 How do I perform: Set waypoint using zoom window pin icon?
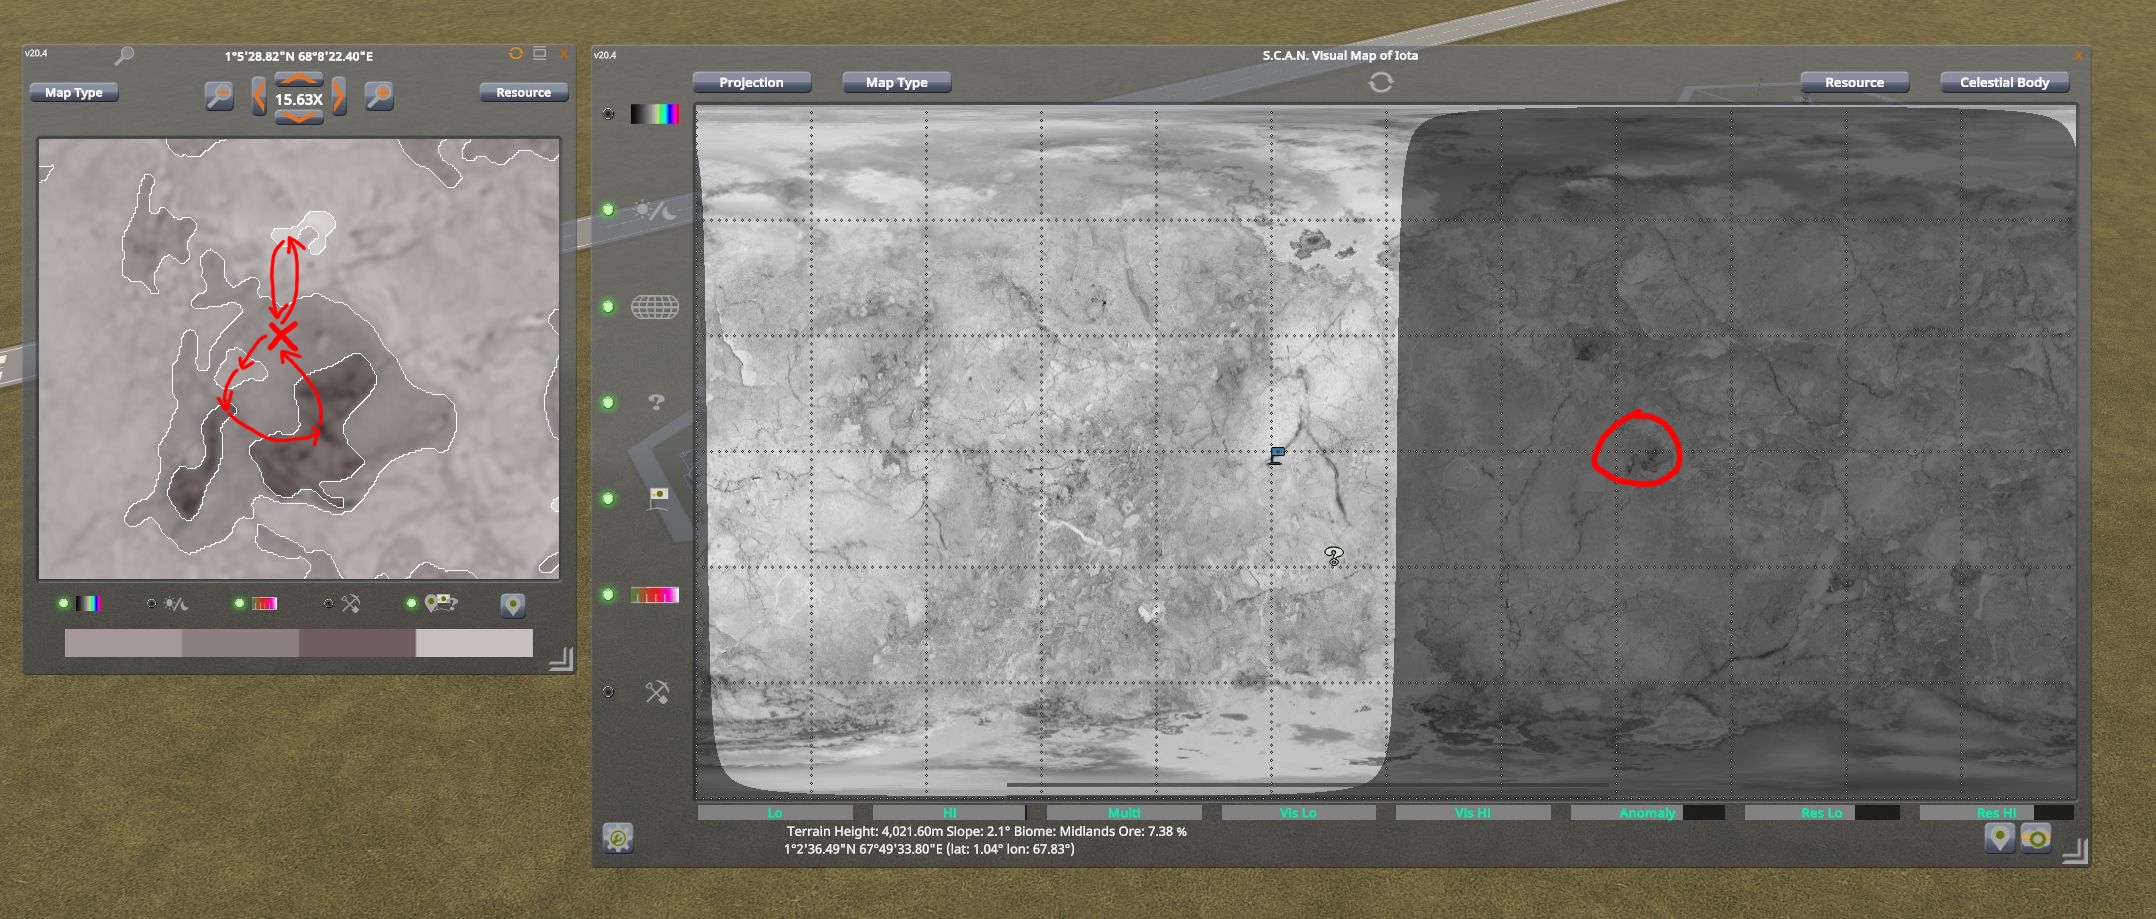point(513,605)
